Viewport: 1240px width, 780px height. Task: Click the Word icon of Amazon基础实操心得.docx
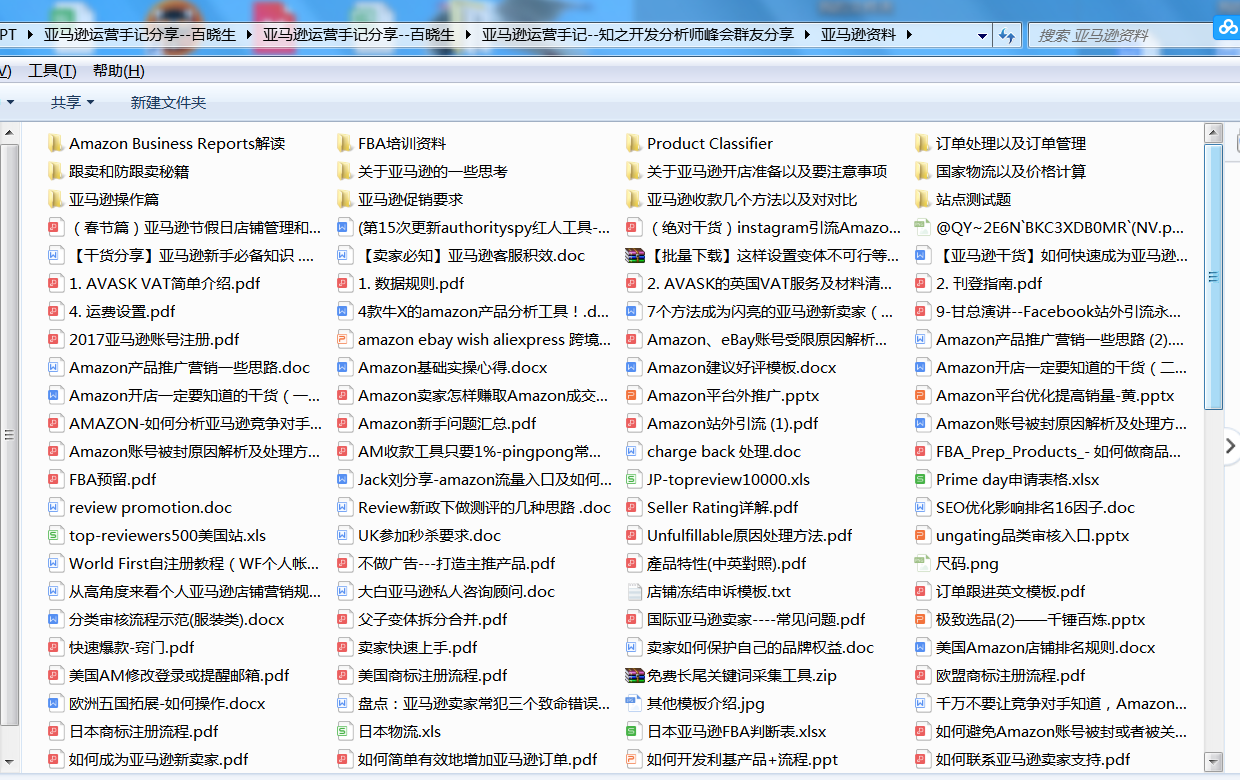[345, 367]
